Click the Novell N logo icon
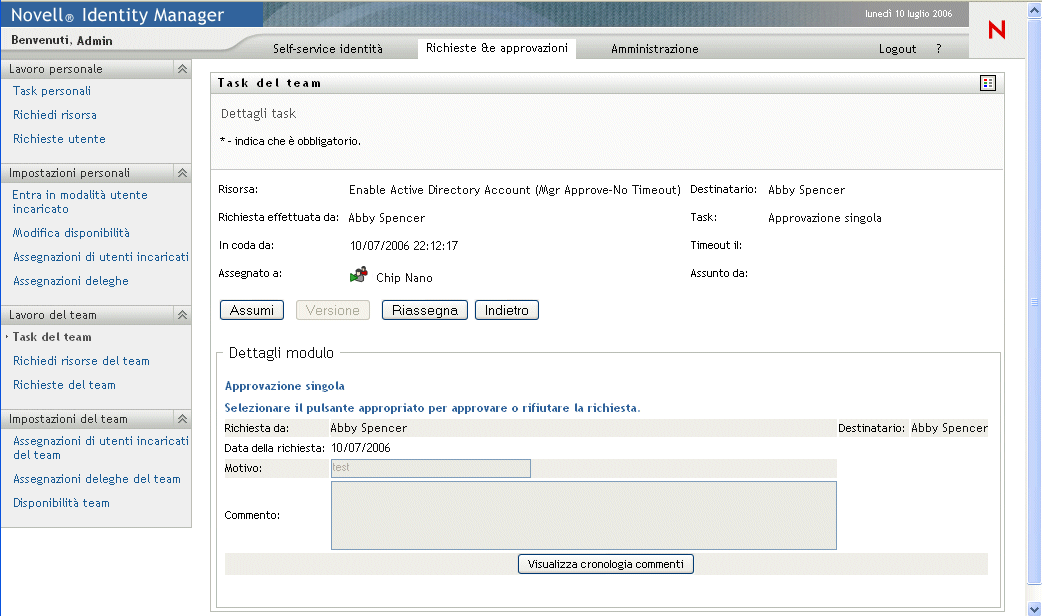 (x=996, y=30)
